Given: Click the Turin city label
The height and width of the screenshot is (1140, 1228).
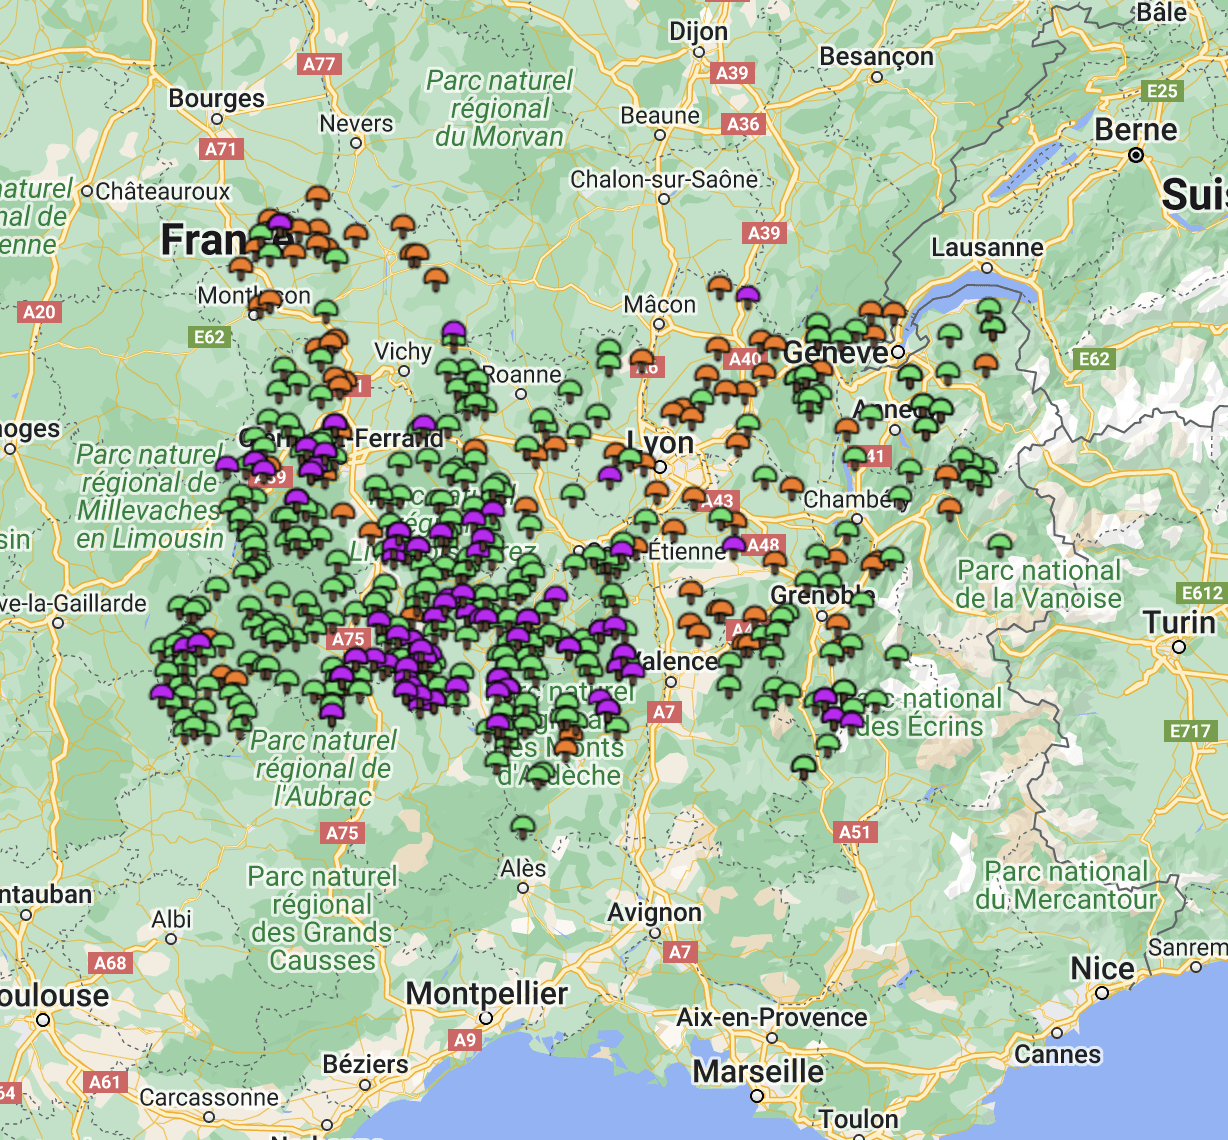Looking at the screenshot, I should coord(1179,622).
